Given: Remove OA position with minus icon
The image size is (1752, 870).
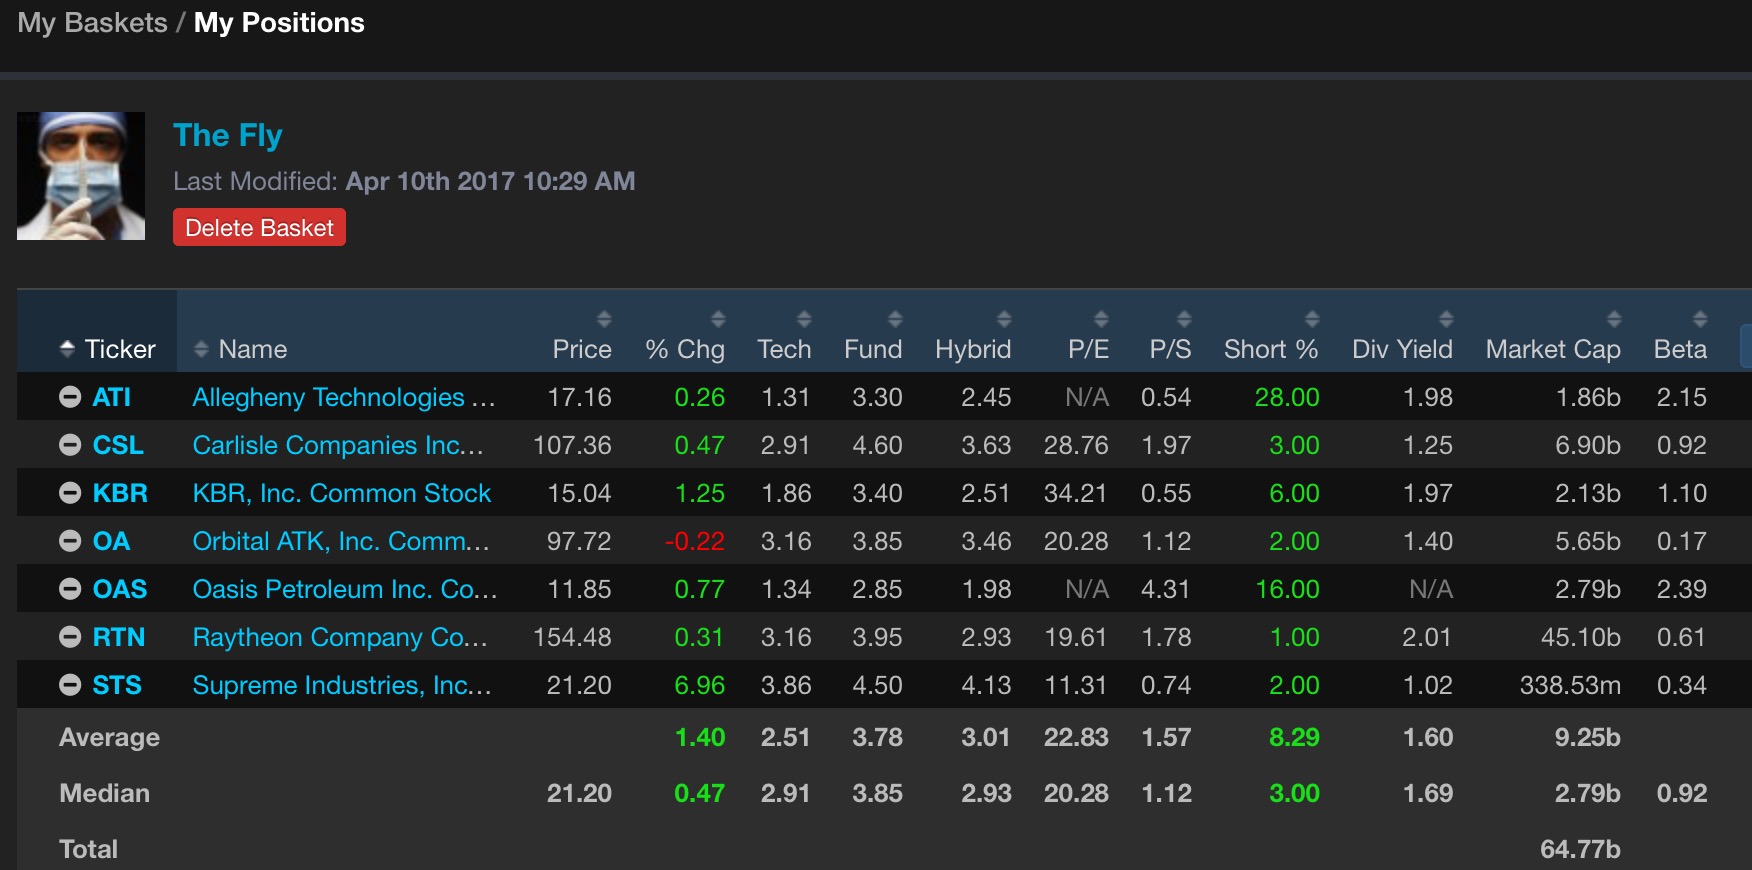Looking at the screenshot, I should click(x=70, y=541).
